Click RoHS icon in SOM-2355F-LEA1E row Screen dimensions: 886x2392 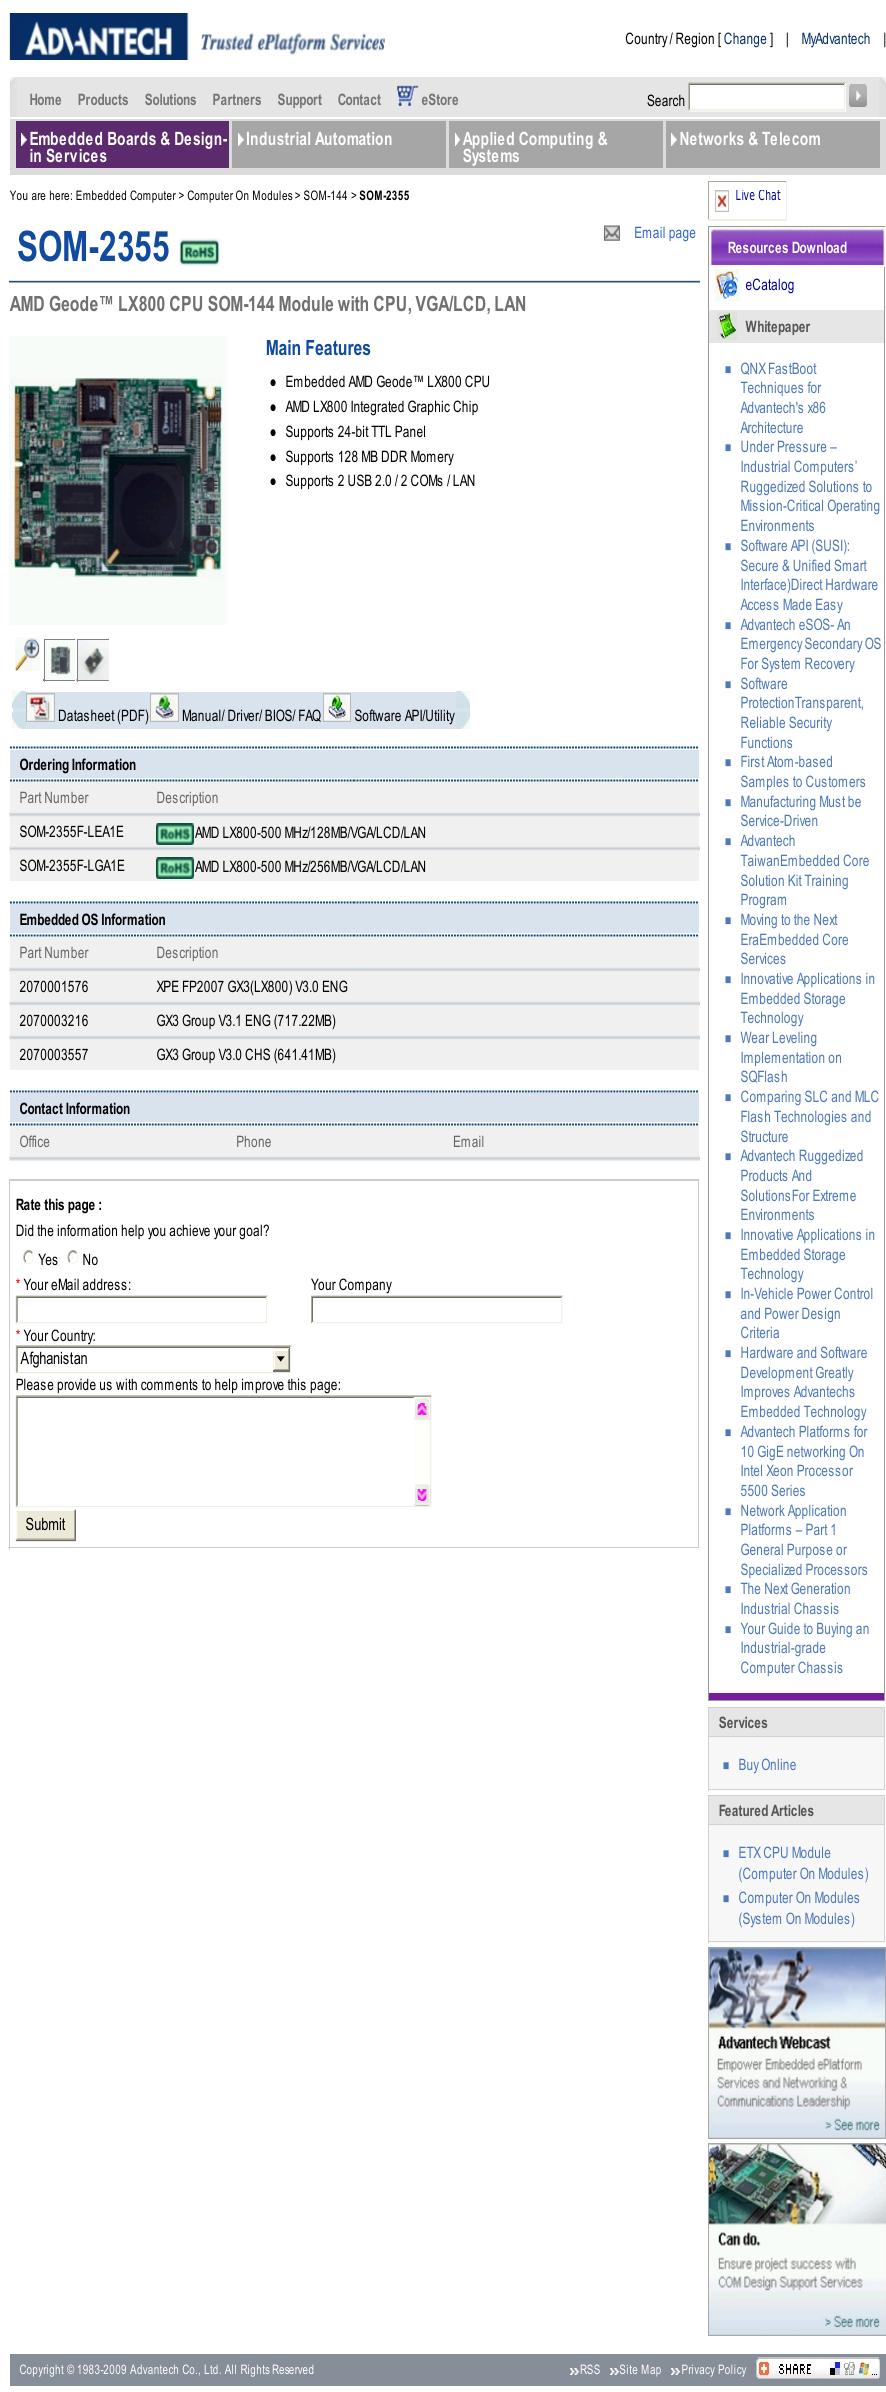[174, 834]
